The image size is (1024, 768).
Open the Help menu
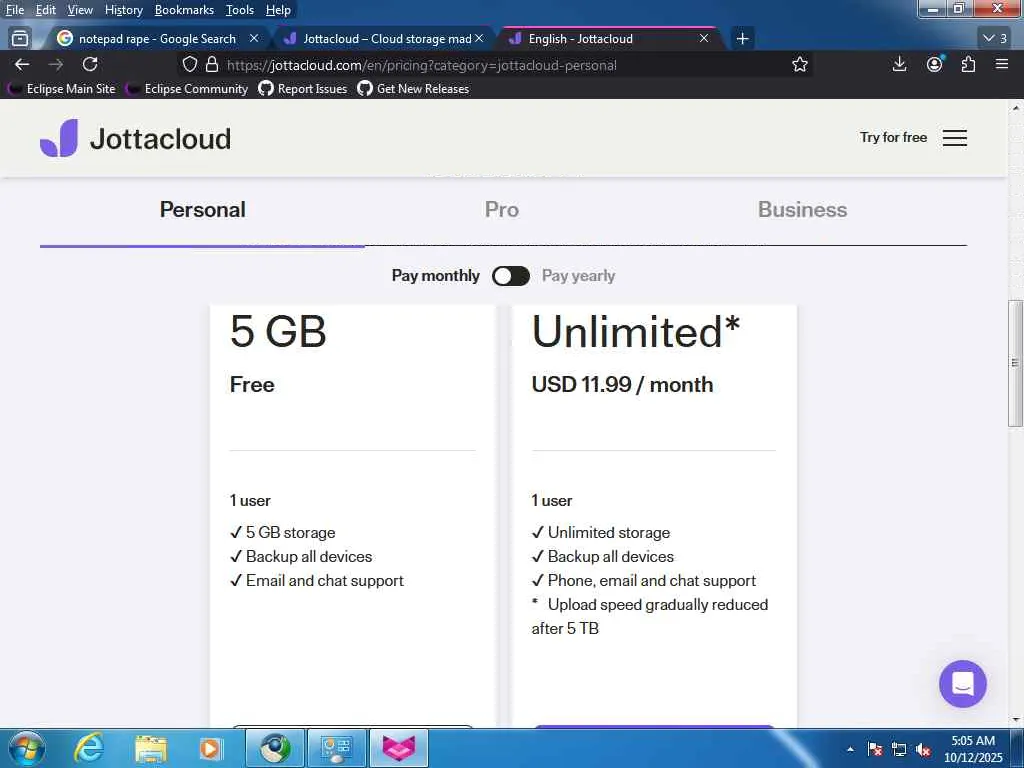coord(278,10)
